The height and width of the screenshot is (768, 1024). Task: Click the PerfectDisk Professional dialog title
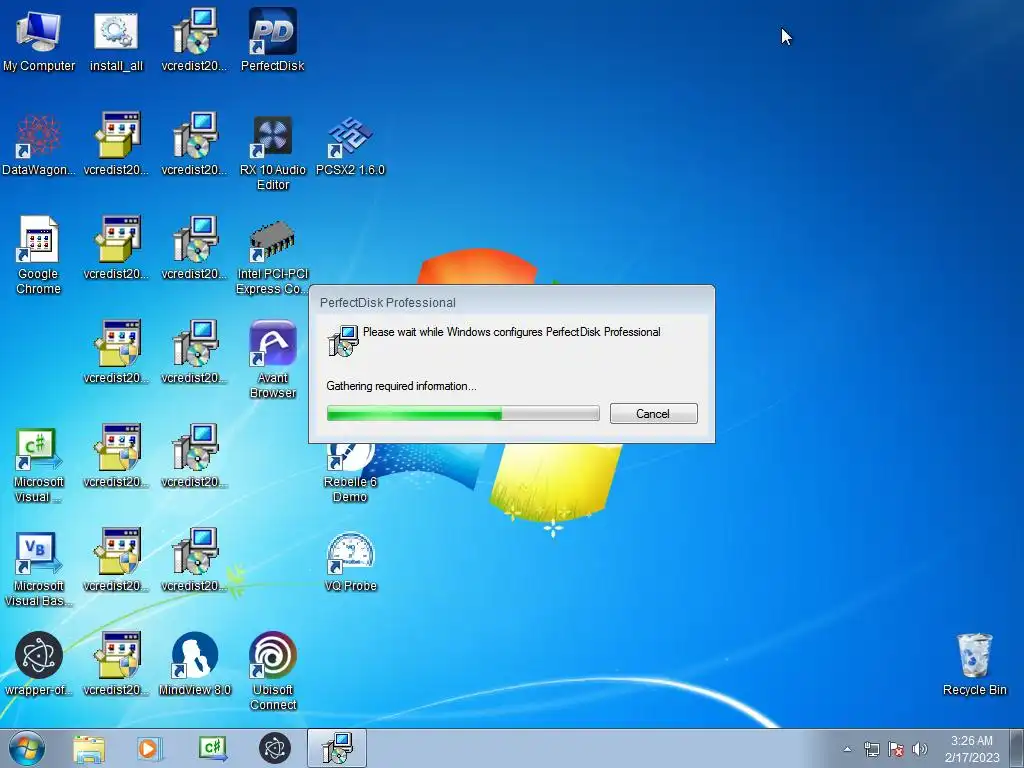pyautogui.click(x=387, y=302)
